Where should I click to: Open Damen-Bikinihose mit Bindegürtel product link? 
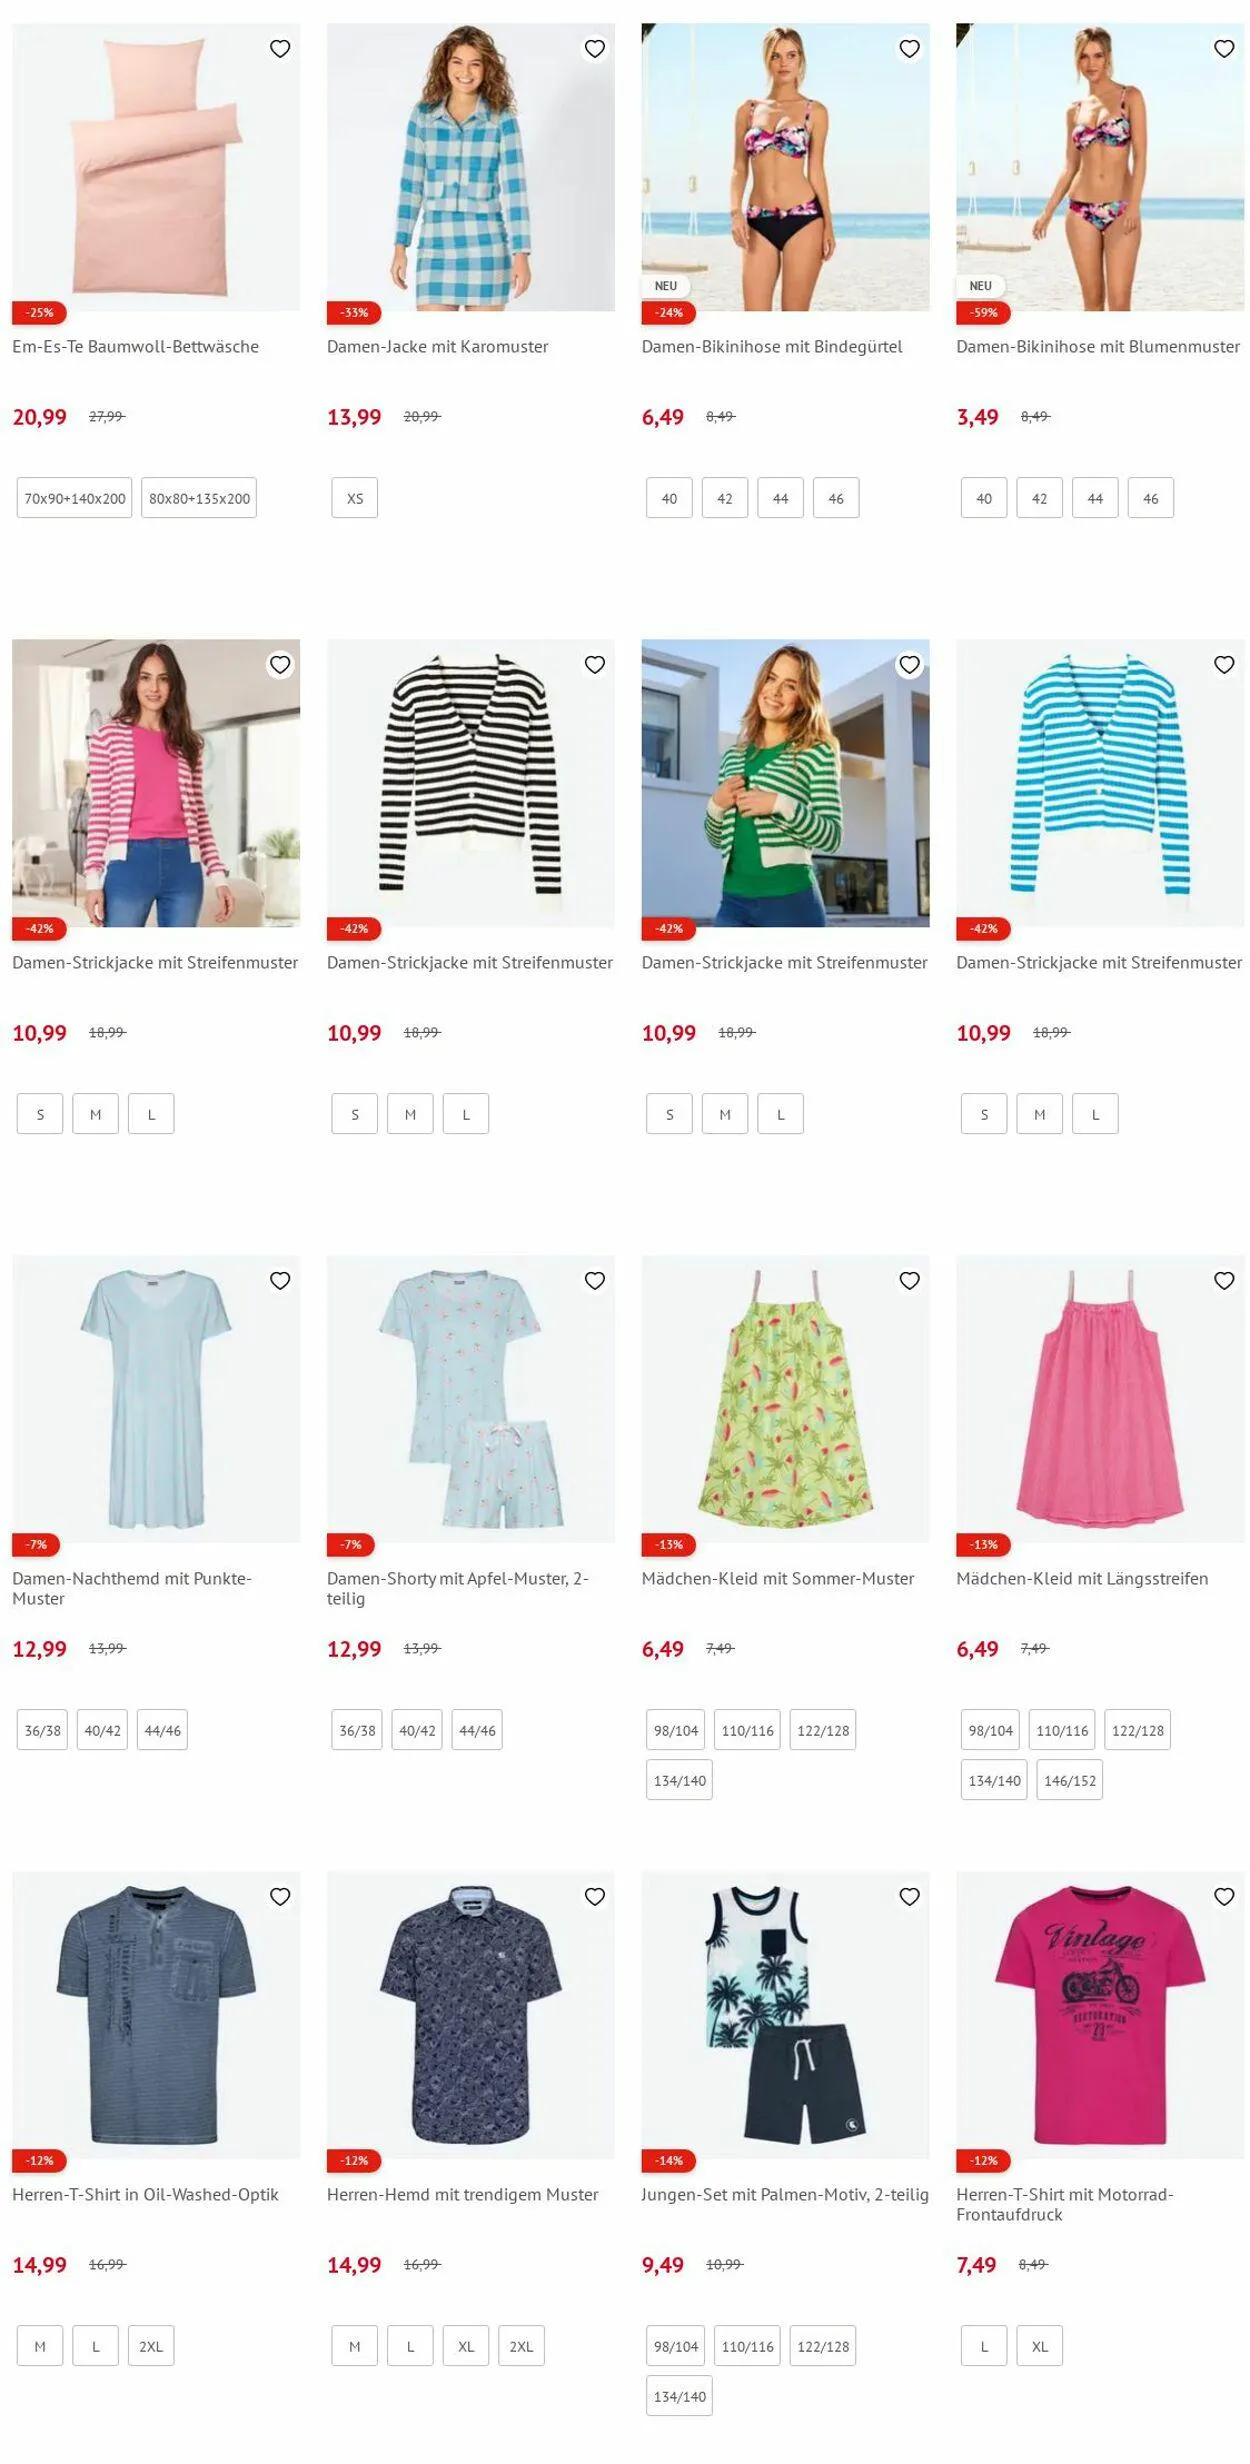click(x=772, y=347)
